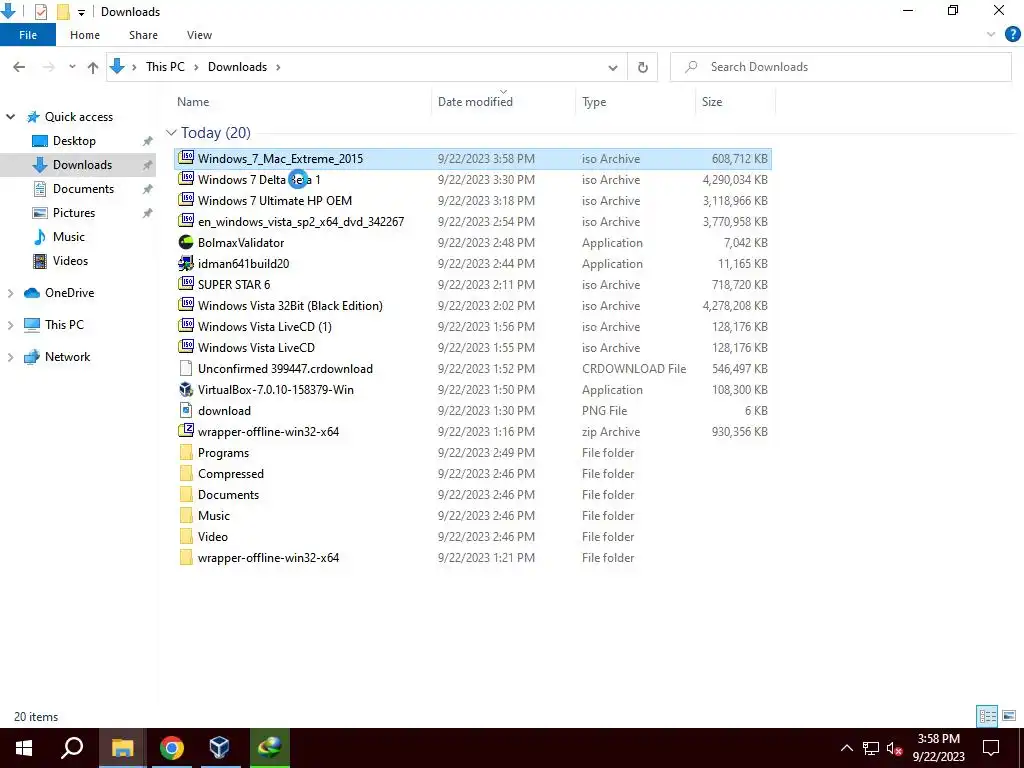This screenshot has height=768, width=1024.
Task: Switch to Large icons view in status bar
Action: pos(1009,716)
